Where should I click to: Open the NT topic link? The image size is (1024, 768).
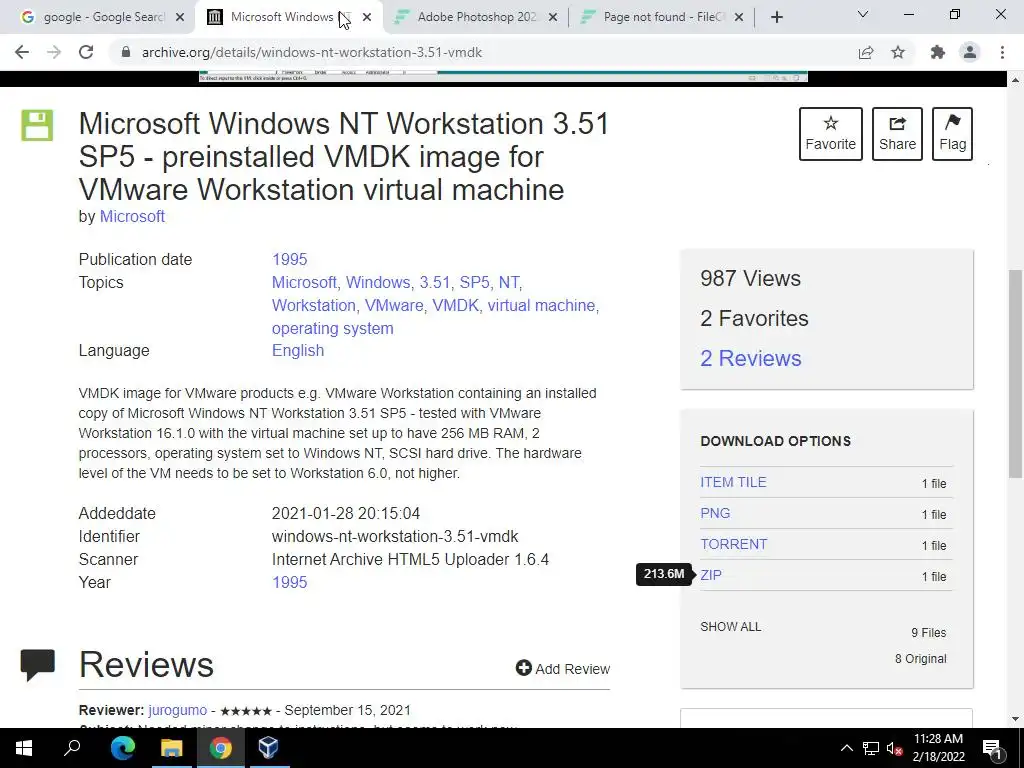pos(509,283)
